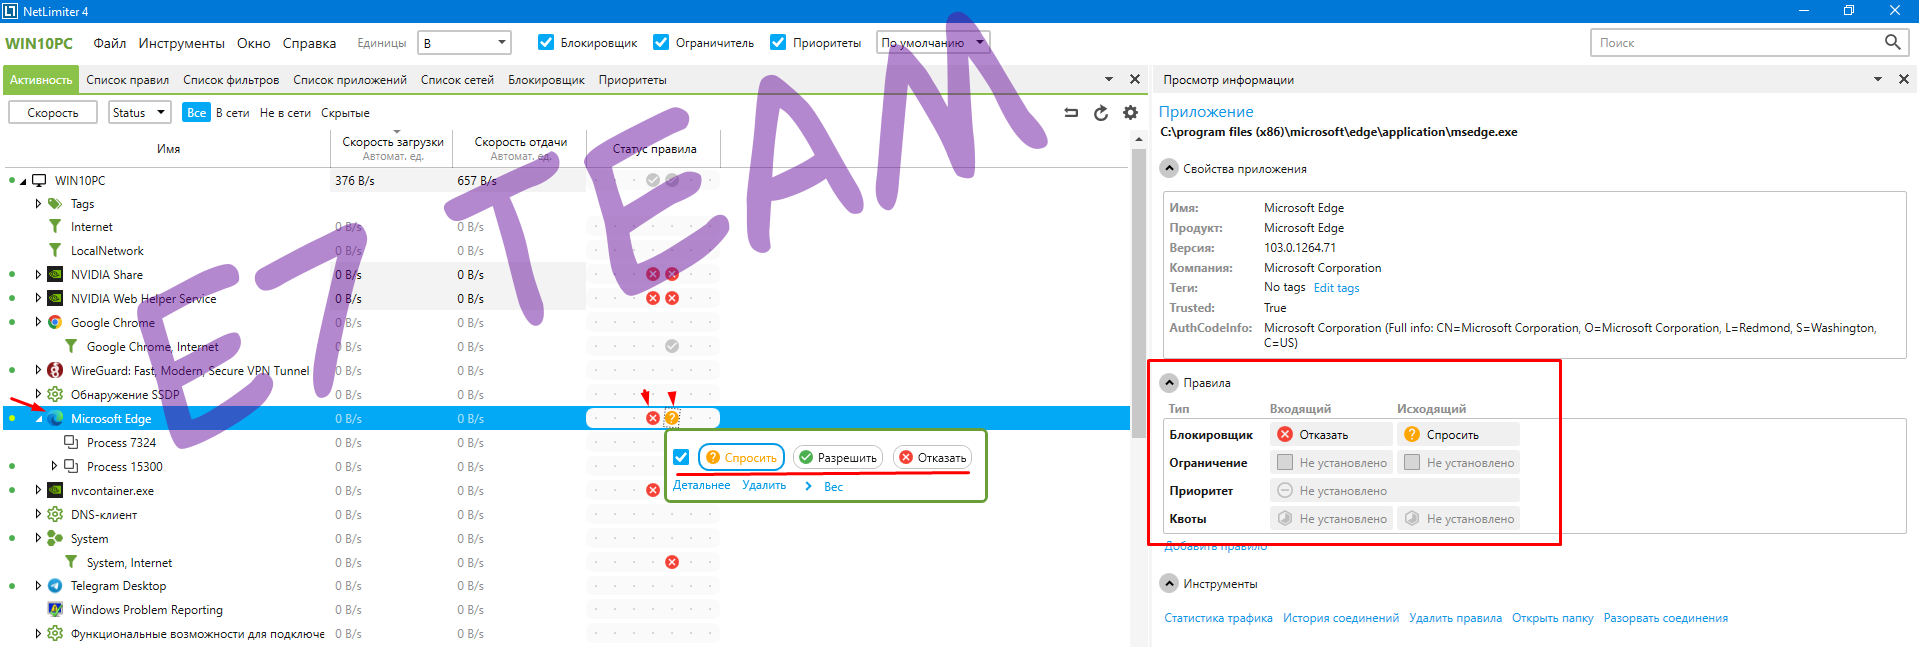Select the Разрешить option in rule popup

click(x=838, y=457)
